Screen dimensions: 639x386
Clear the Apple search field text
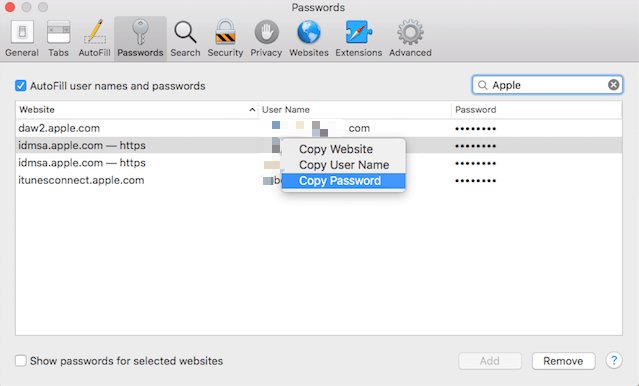pyautogui.click(x=613, y=85)
